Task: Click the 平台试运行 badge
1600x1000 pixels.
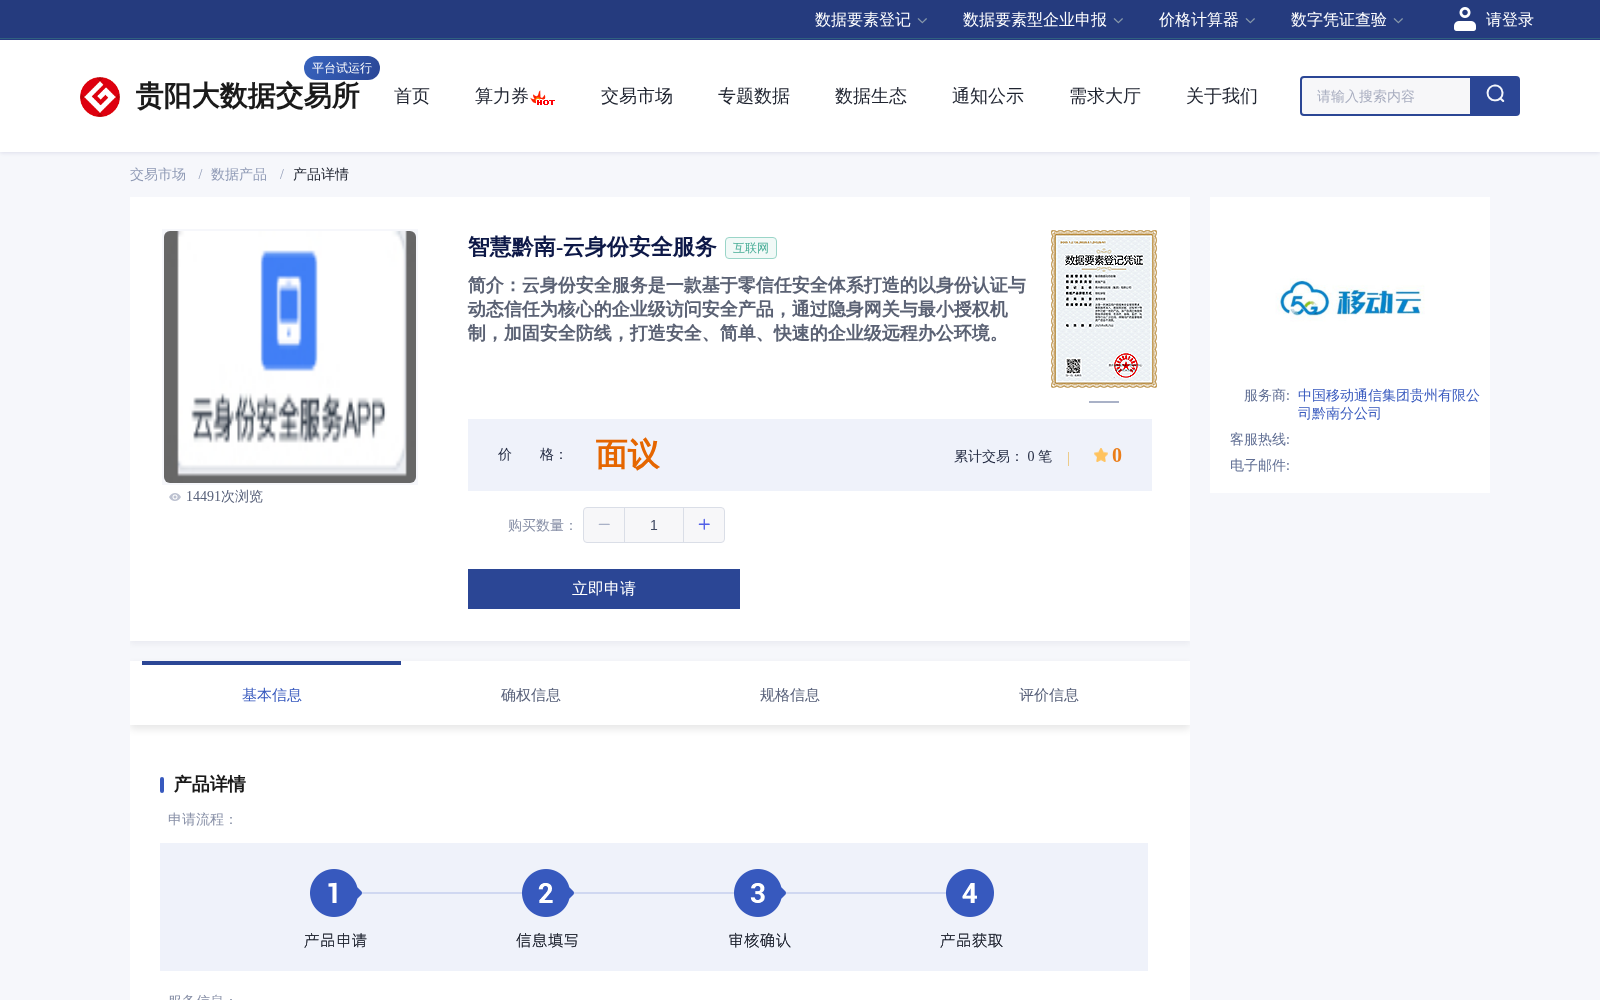Action: coord(342,68)
